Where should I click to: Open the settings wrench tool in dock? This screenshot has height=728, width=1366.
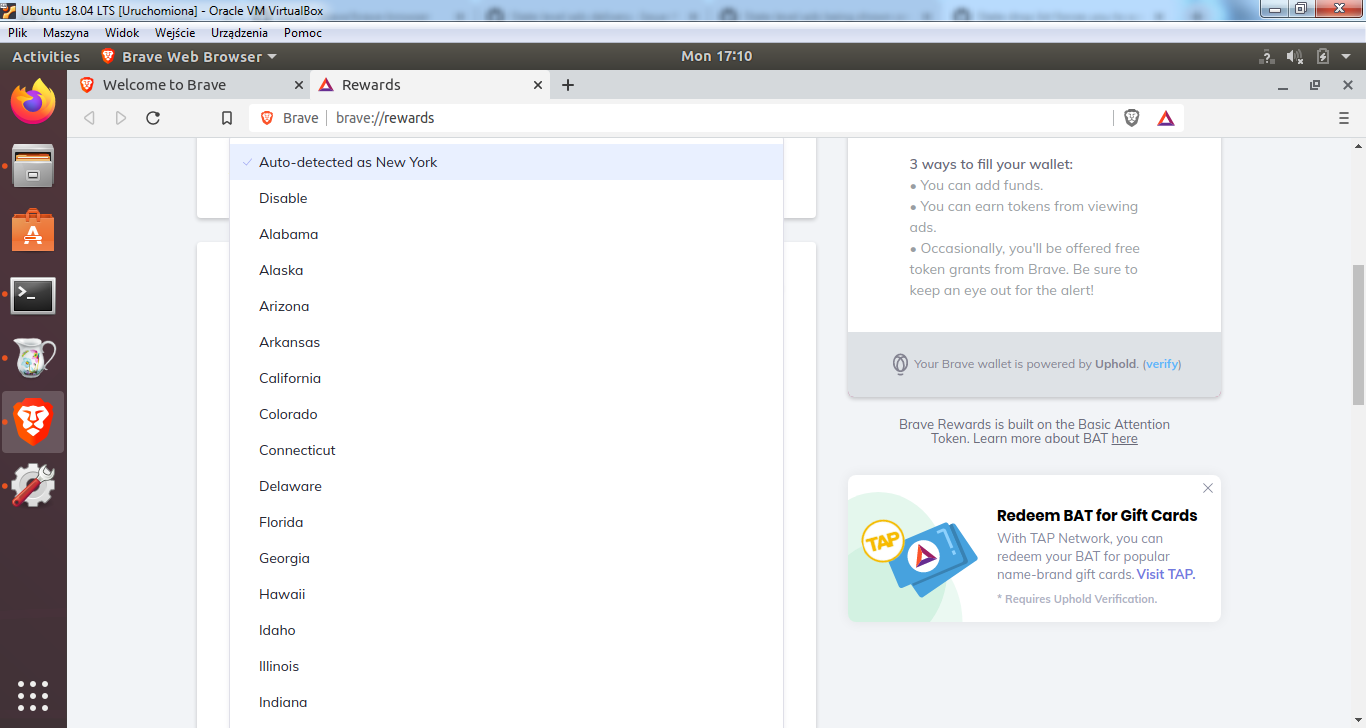tap(33, 486)
